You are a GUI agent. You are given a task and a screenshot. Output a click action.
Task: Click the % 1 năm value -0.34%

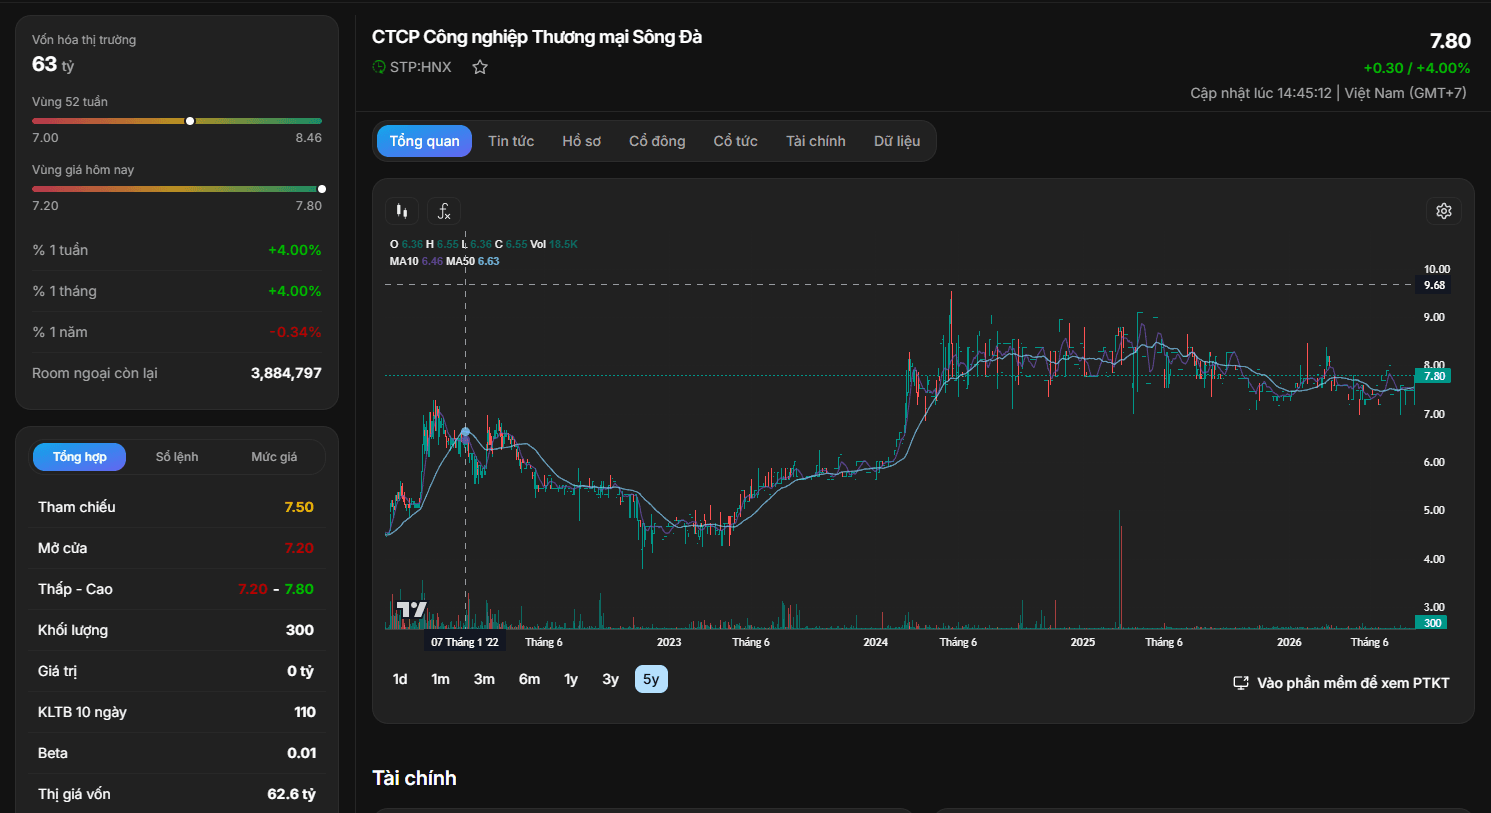295,332
